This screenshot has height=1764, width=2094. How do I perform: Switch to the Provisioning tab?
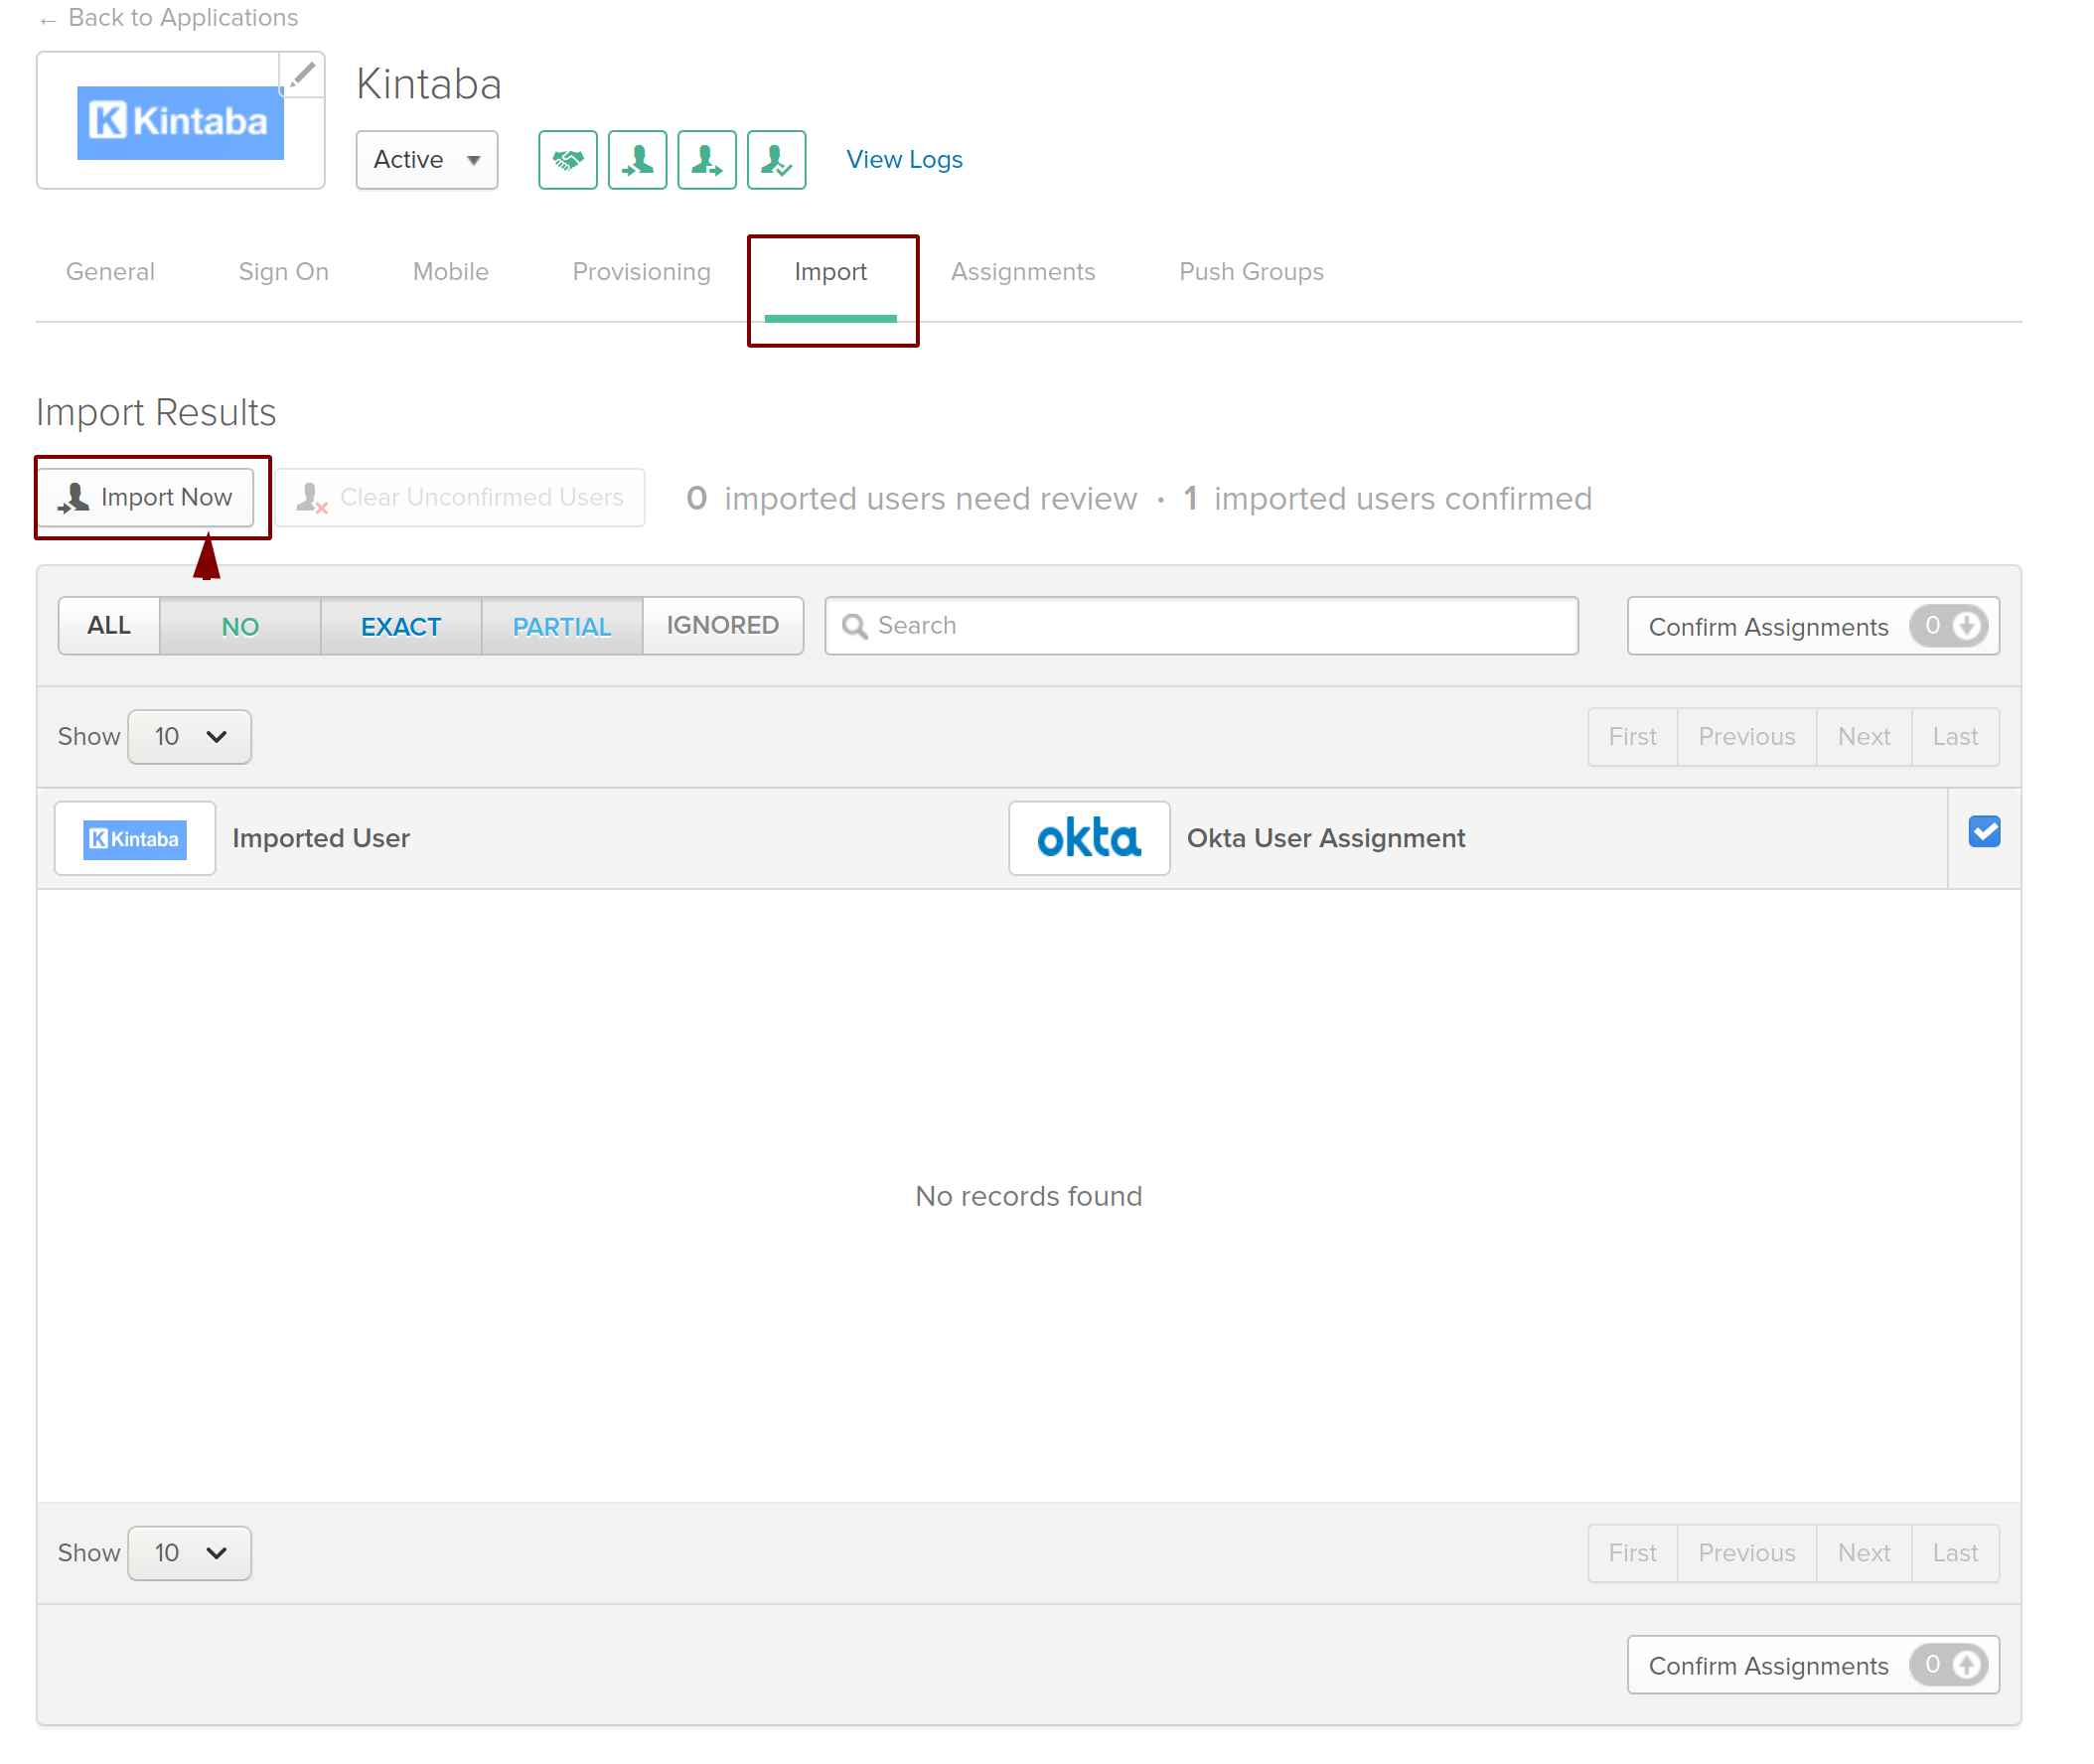641,272
